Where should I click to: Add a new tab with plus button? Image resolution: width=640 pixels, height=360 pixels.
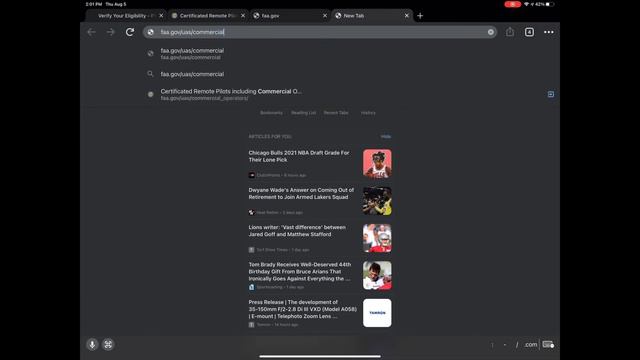[420, 16]
